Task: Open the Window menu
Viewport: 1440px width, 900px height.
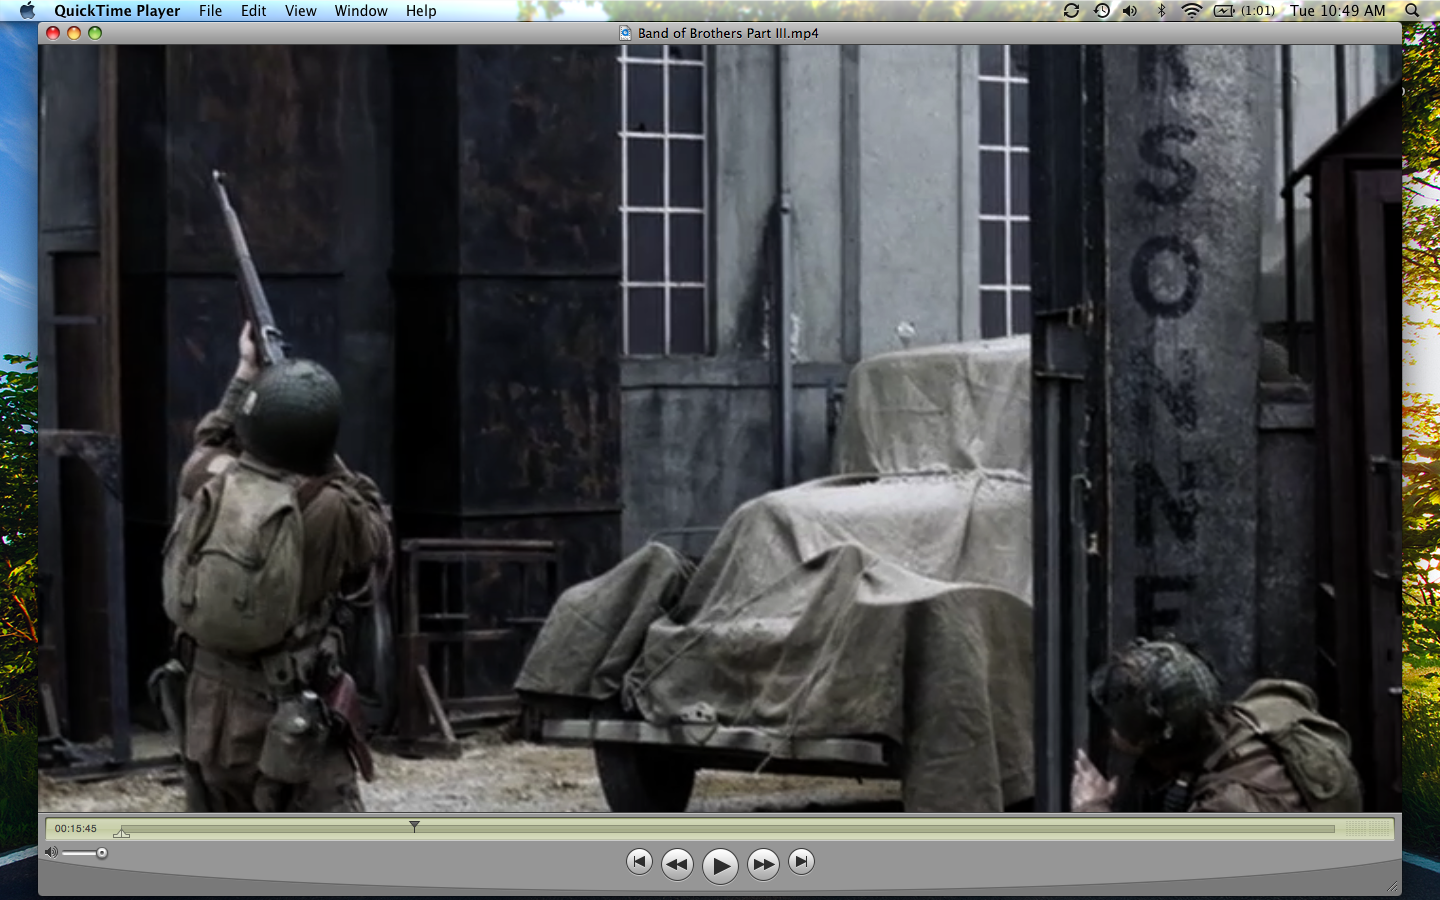Action: (360, 10)
